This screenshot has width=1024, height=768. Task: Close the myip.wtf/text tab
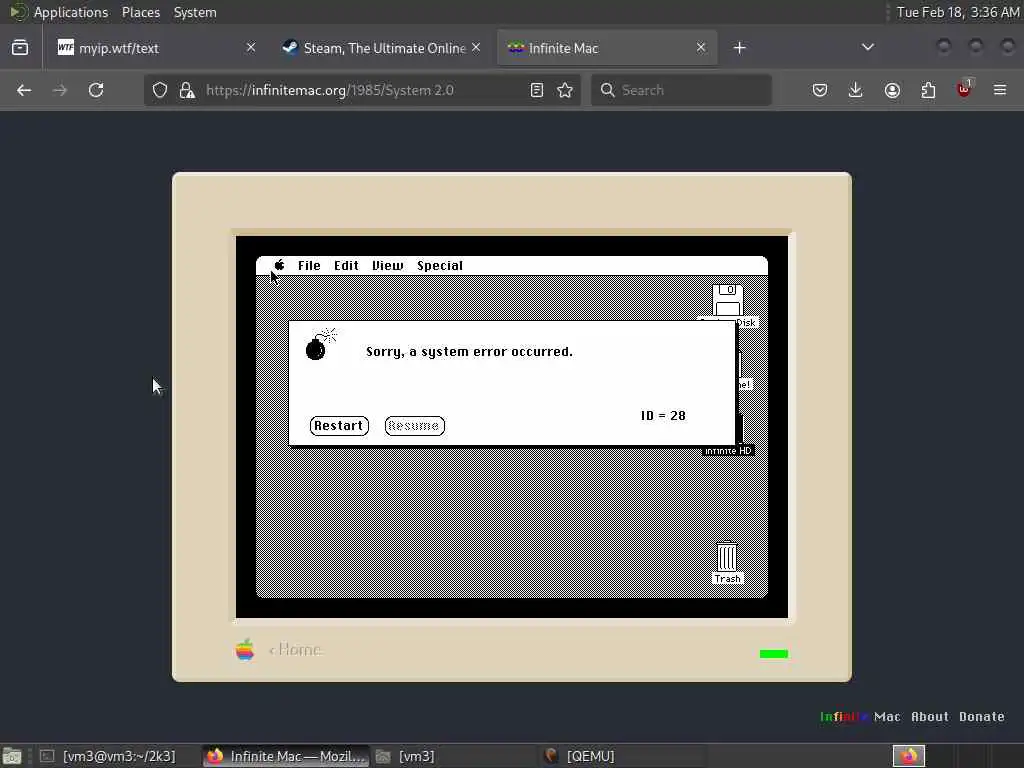click(251, 48)
